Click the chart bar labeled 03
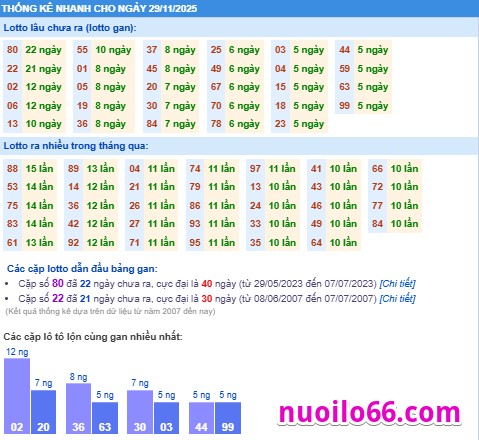 166,418
